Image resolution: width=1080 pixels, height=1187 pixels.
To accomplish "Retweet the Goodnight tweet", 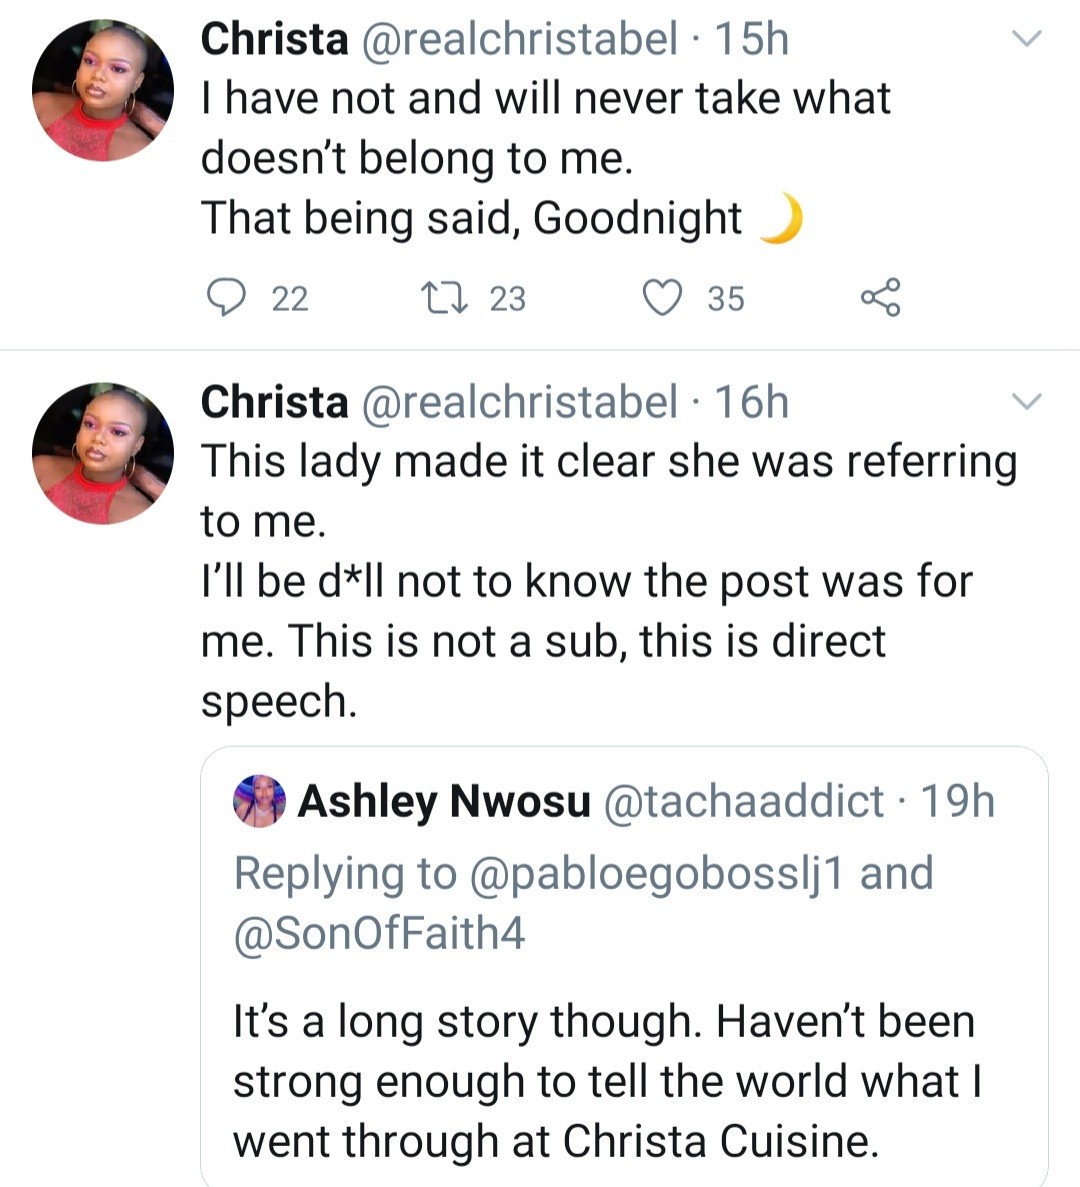I will click(x=436, y=298).
